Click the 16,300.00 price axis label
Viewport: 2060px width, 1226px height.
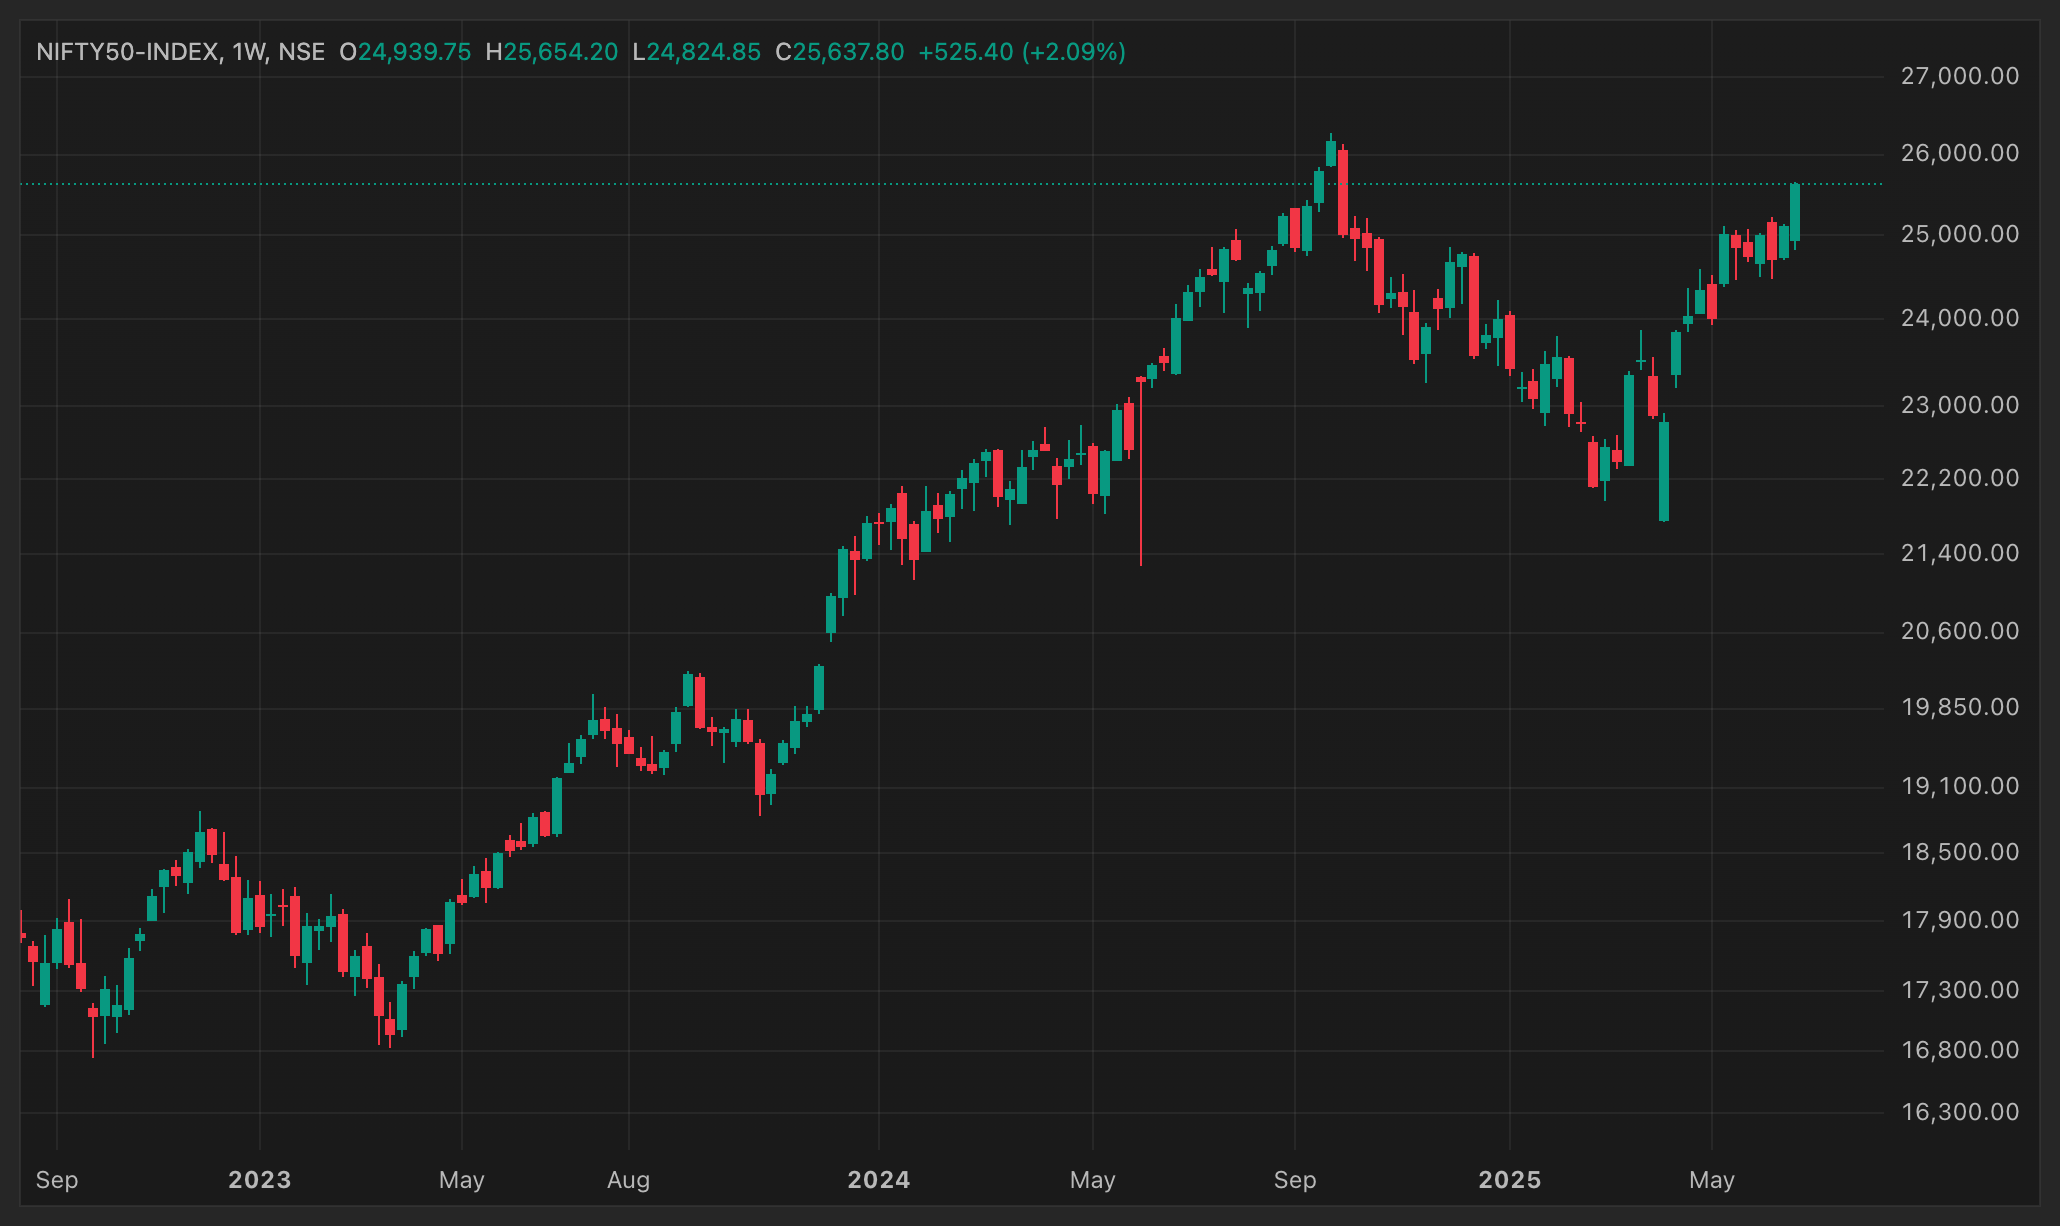[1959, 1112]
